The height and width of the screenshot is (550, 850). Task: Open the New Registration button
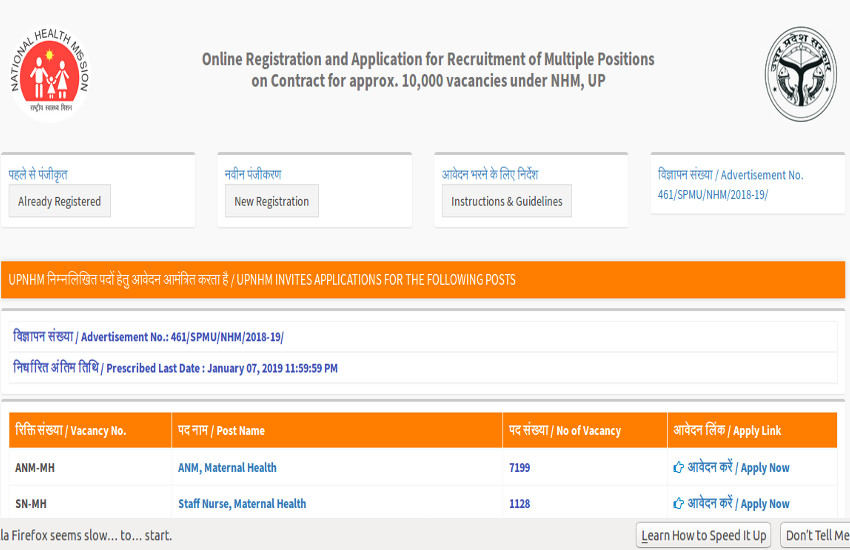[x=271, y=201]
